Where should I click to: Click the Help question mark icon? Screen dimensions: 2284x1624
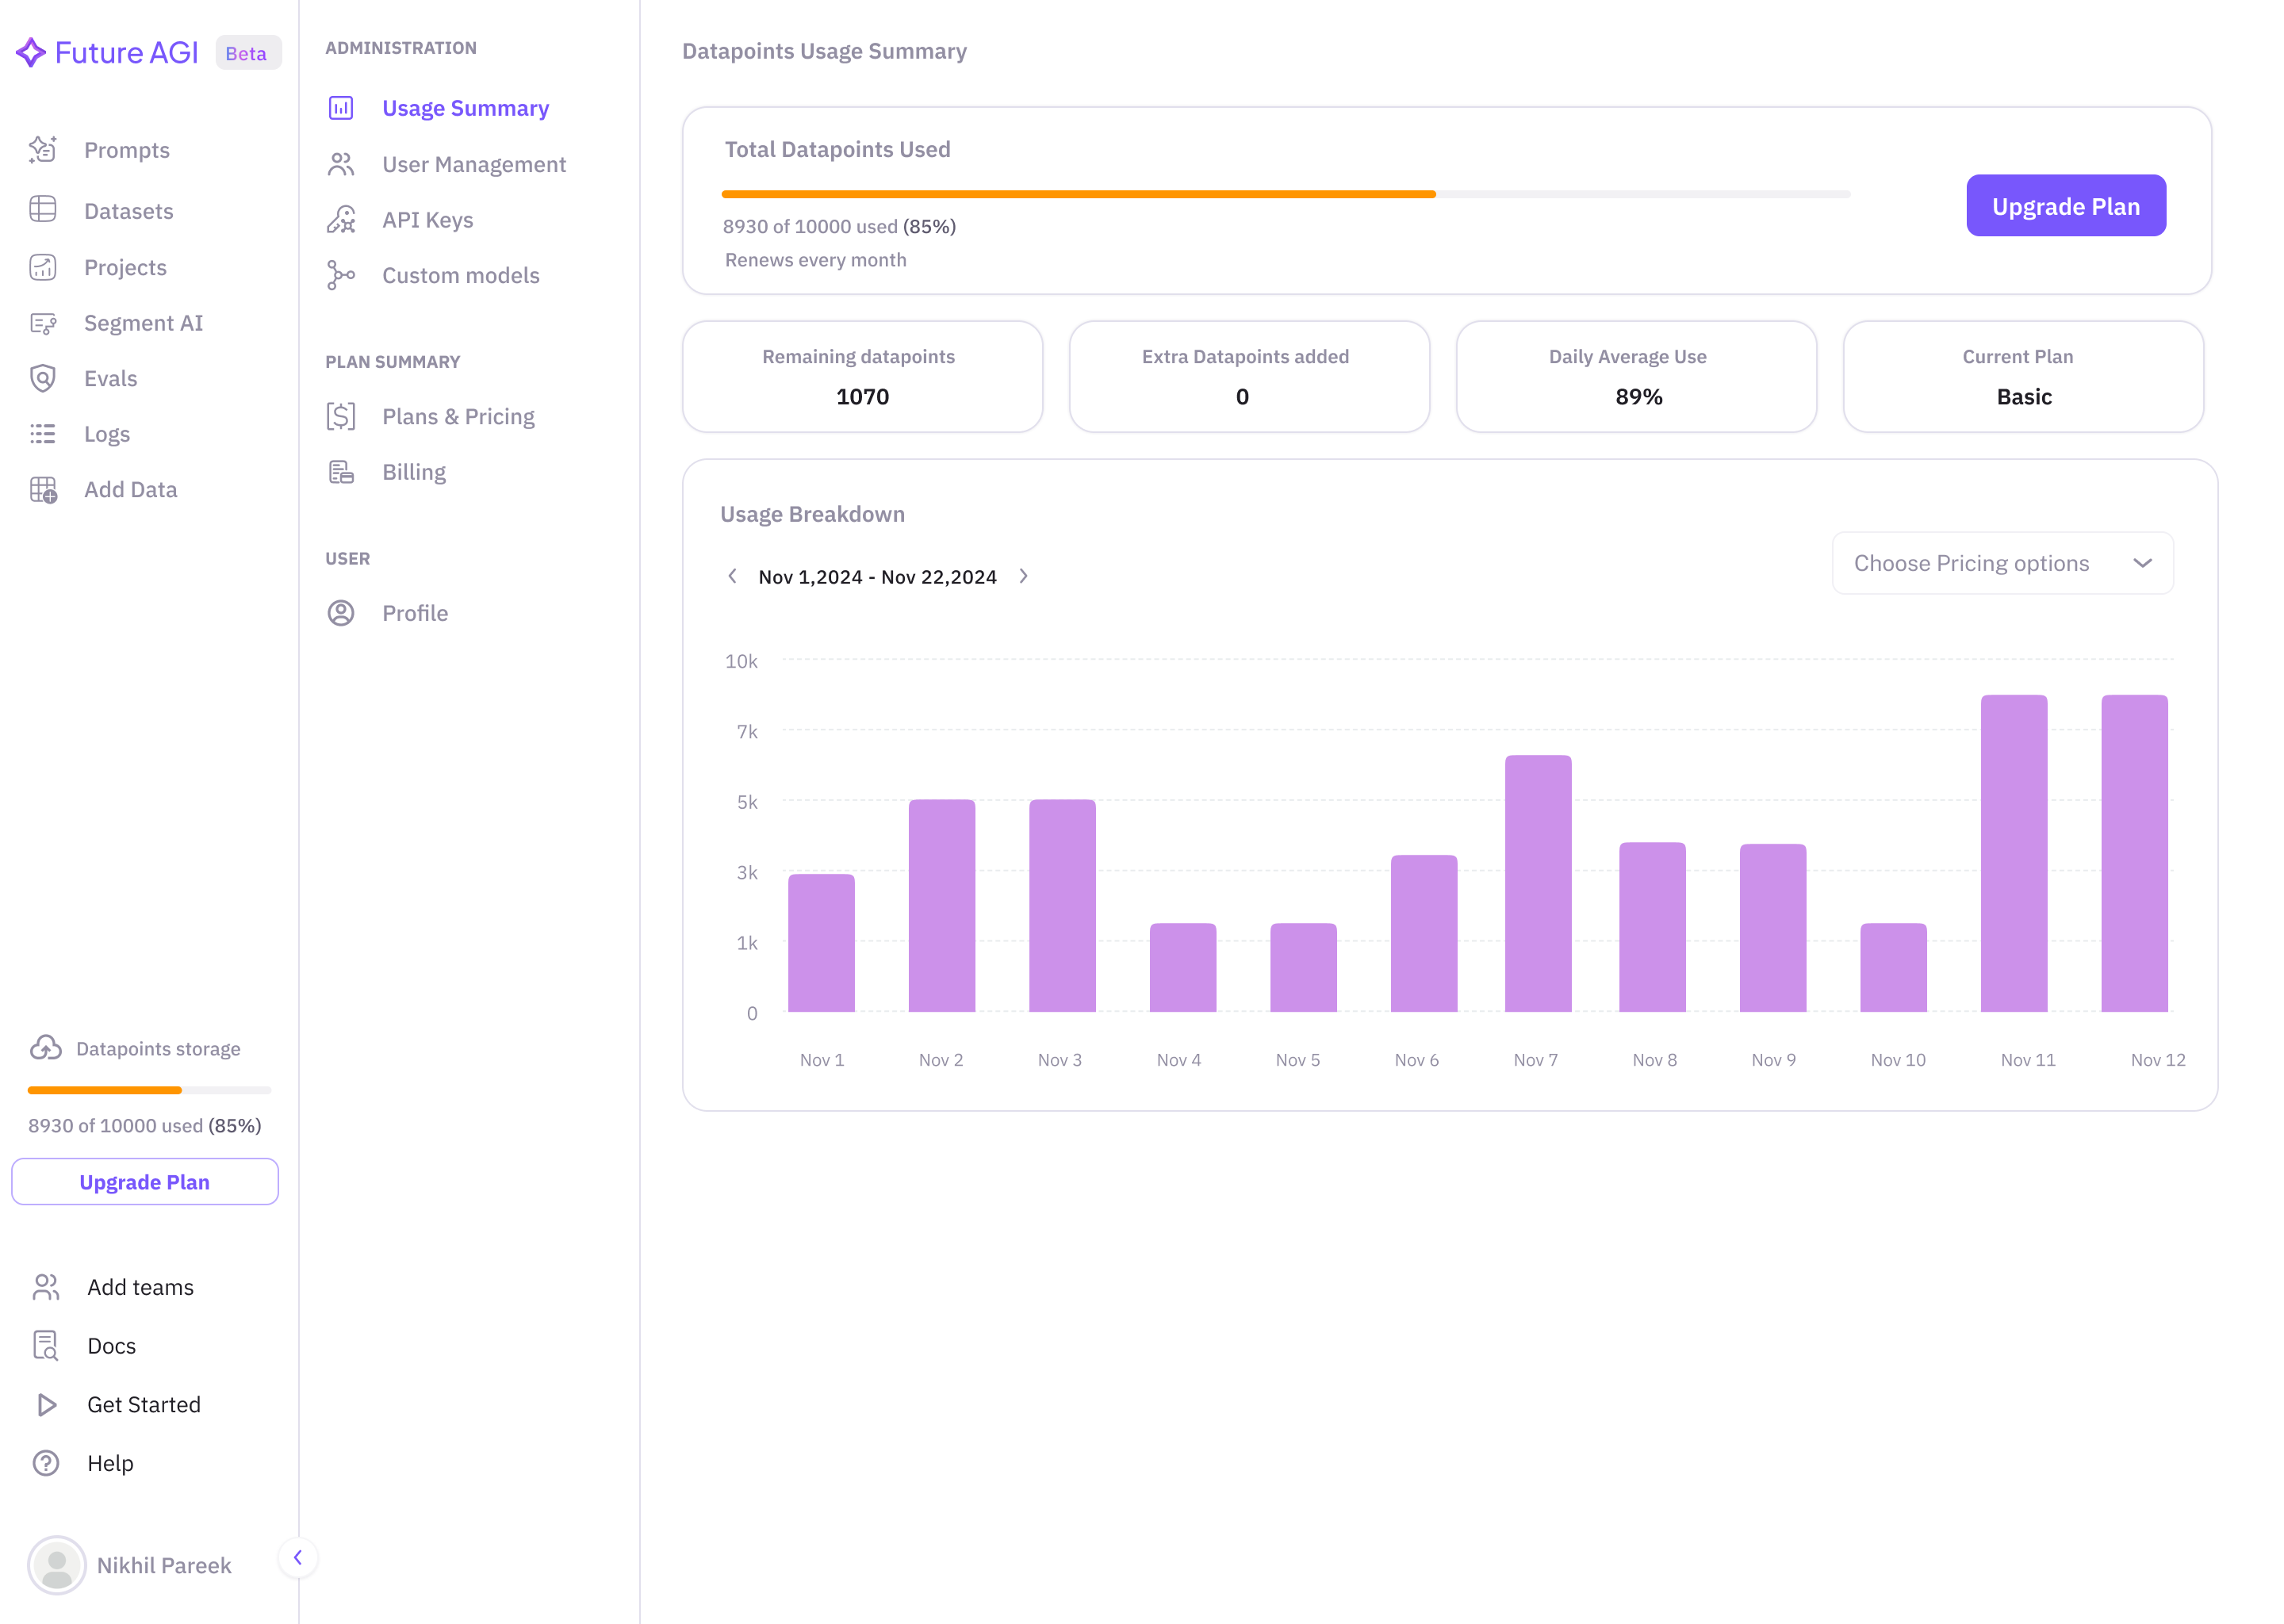point(46,1463)
